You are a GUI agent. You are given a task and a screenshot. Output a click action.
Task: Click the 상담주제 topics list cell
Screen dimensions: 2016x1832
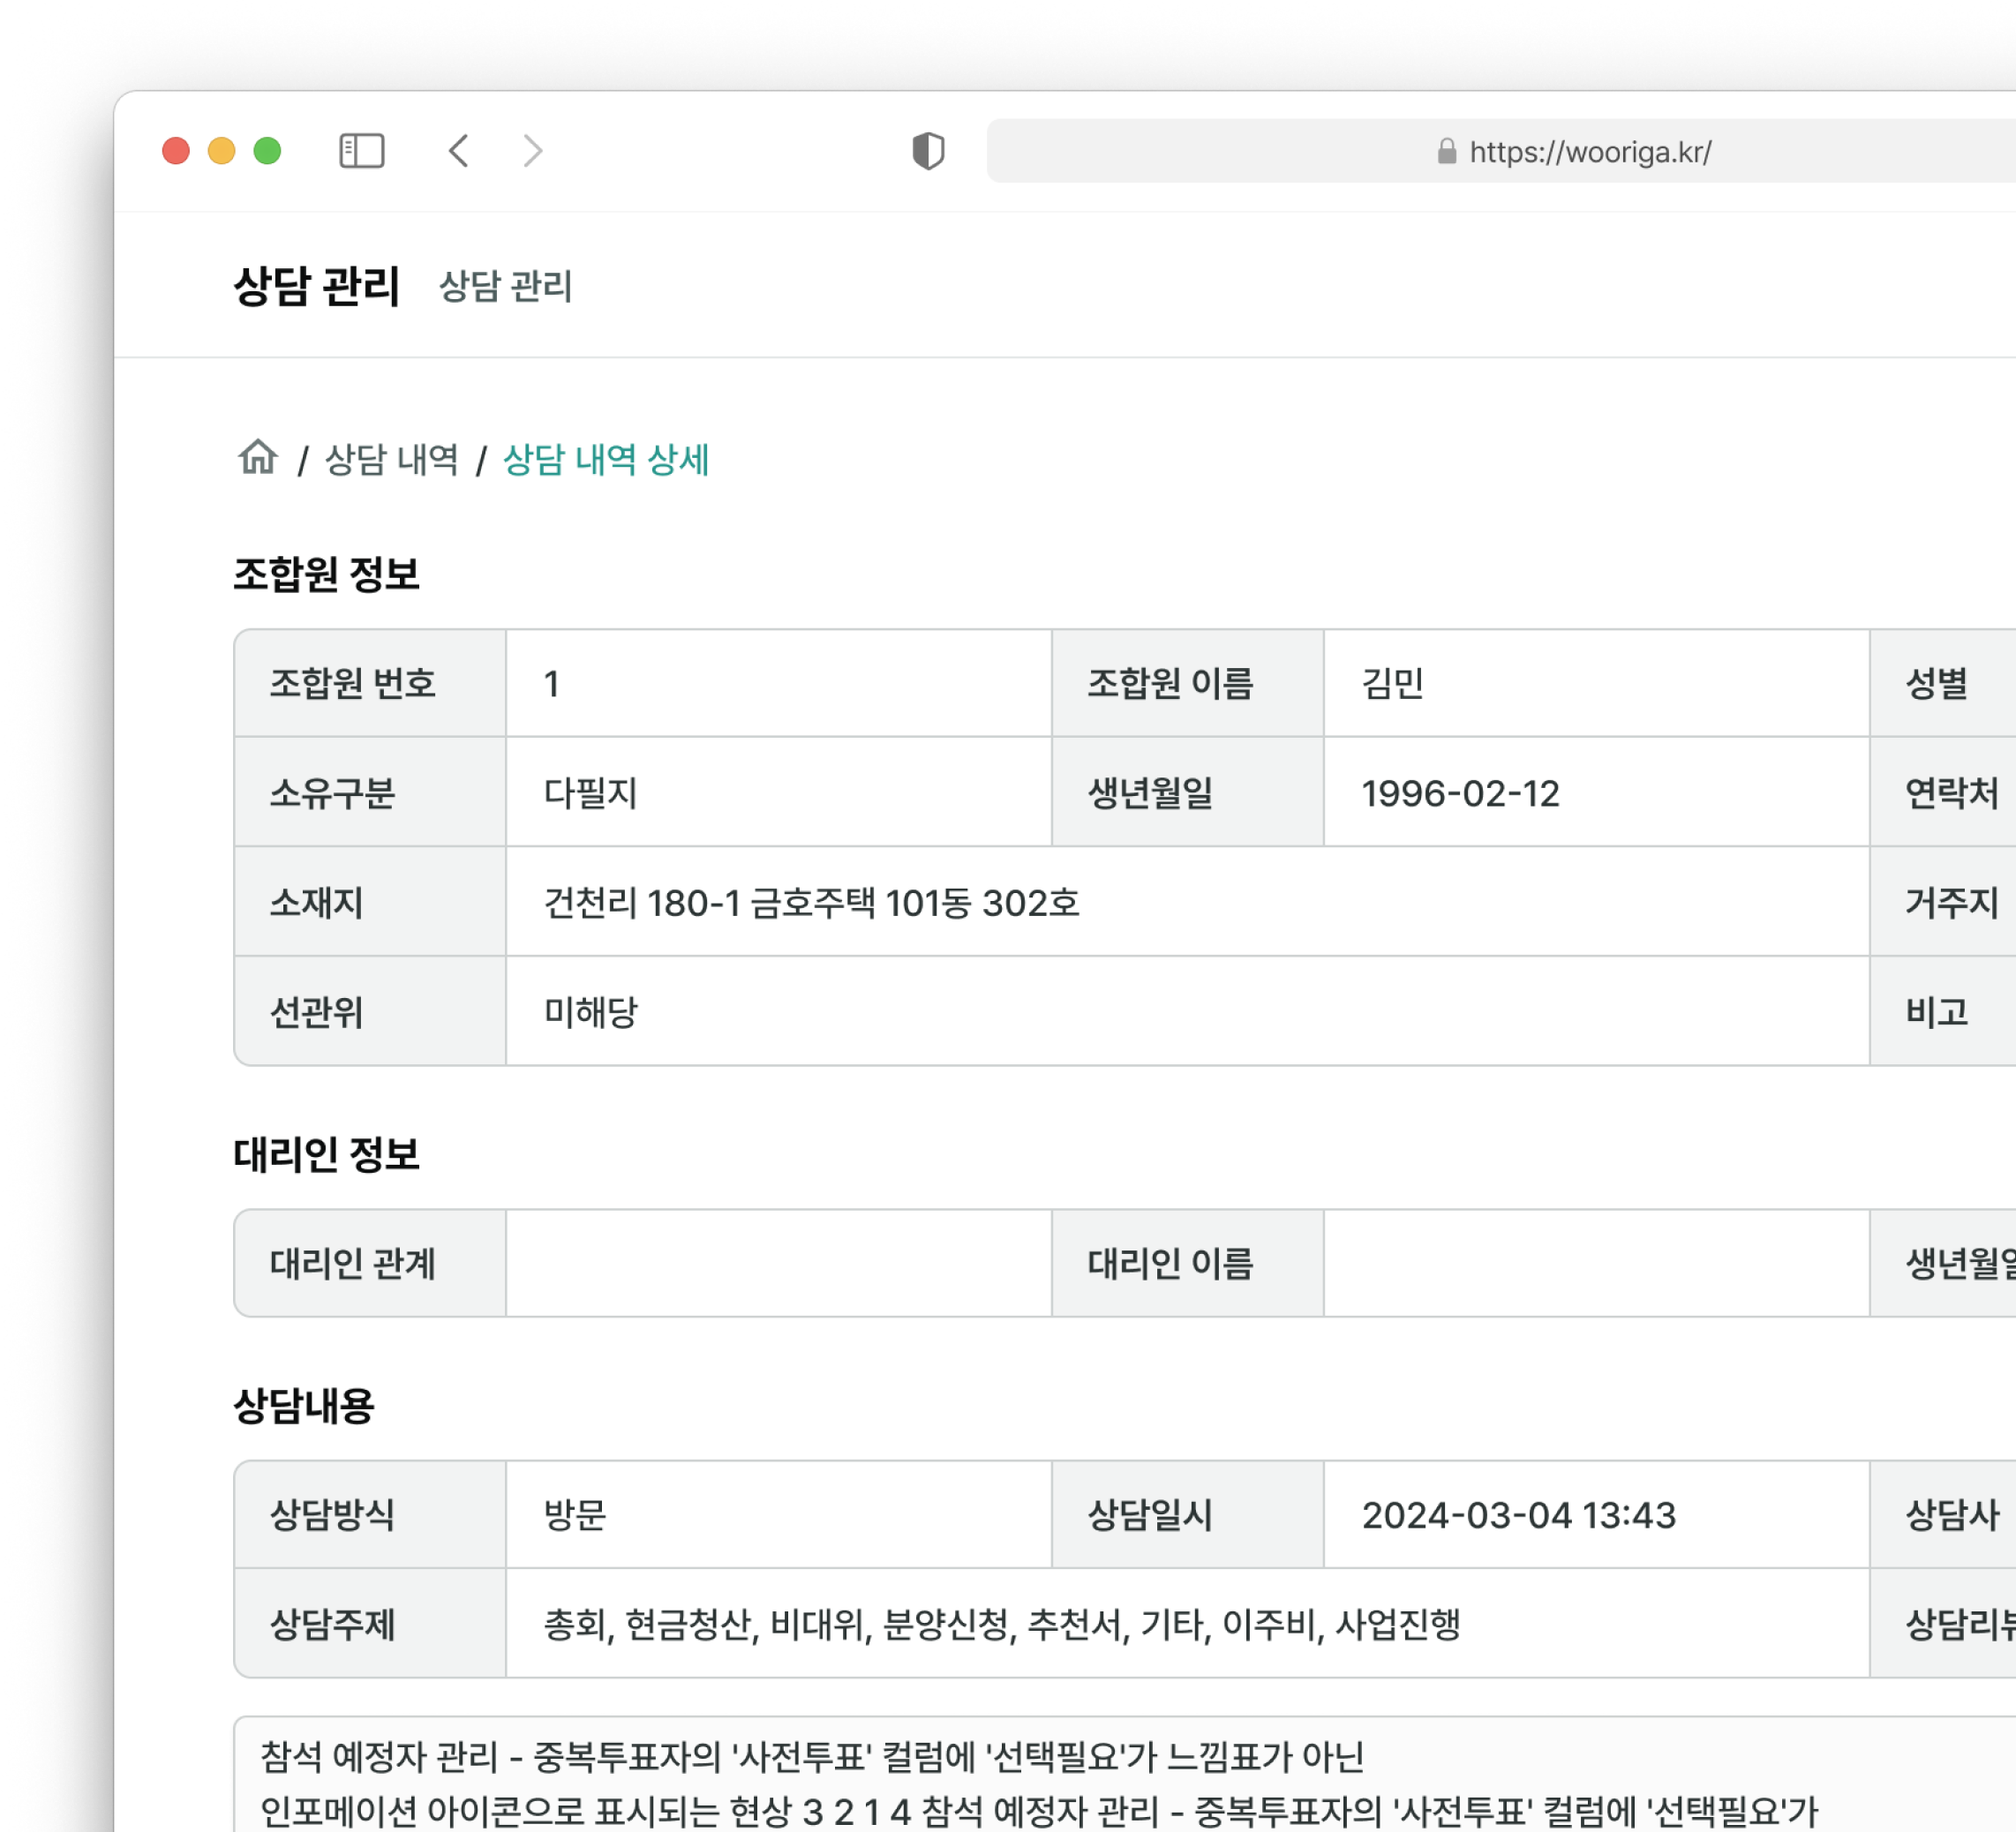click(1001, 1624)
